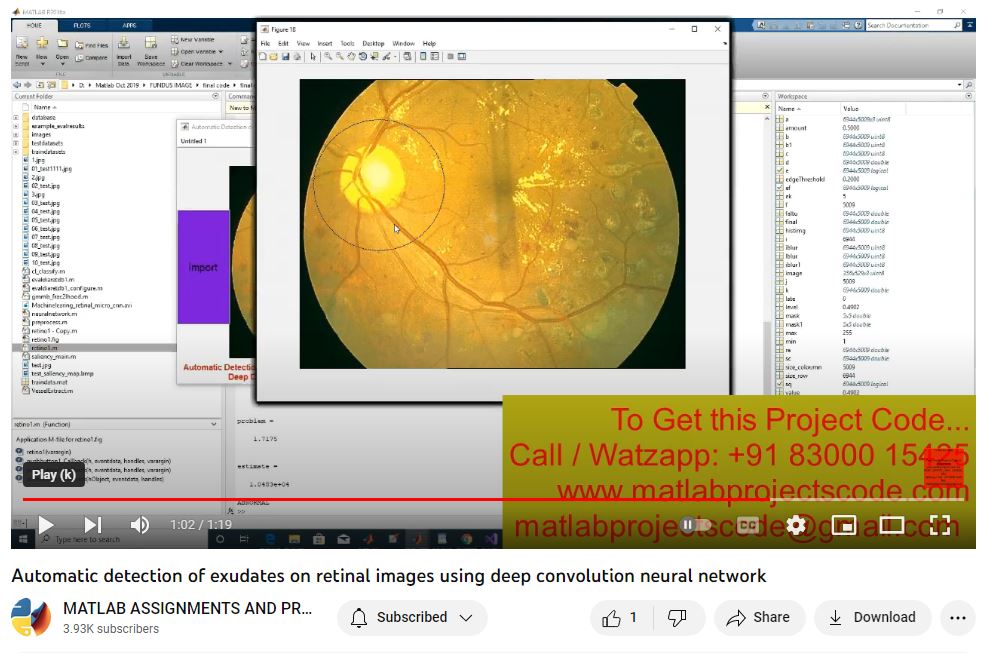
Task: Click New Variable in MATLAB ribbon
Action: coord(193,39)
